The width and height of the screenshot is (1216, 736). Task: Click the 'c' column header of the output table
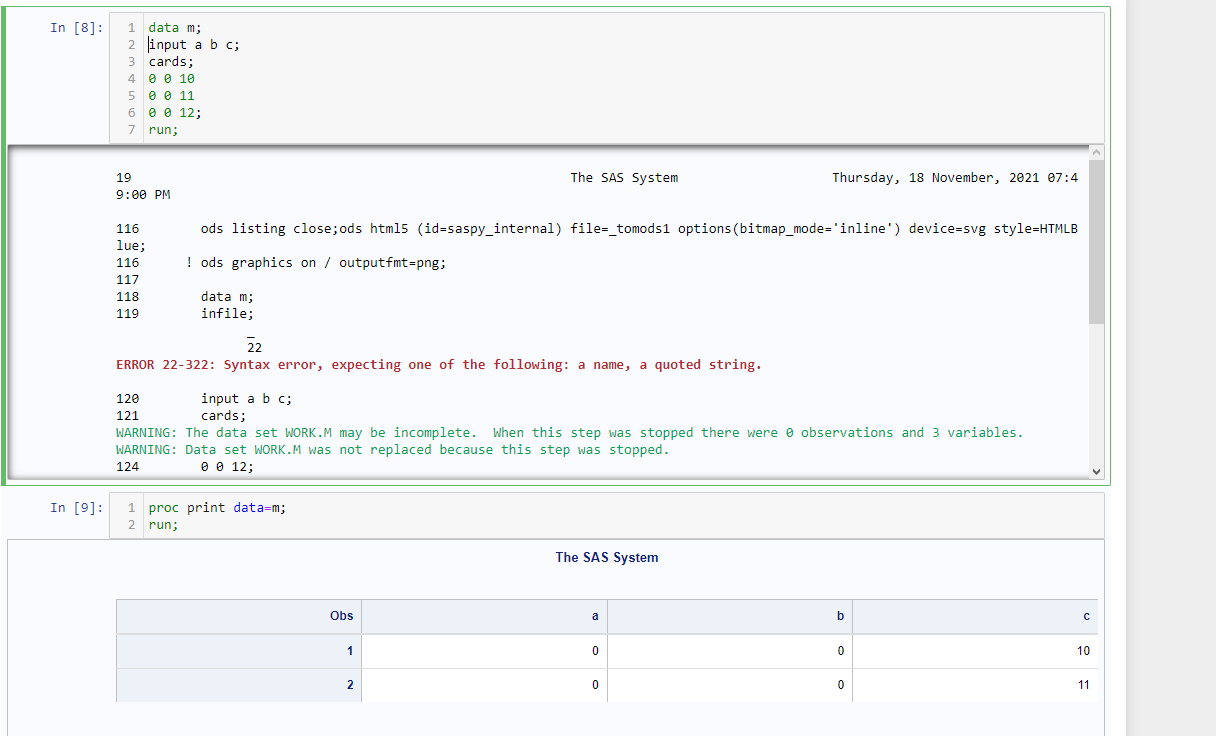(x=1085, y=616)
